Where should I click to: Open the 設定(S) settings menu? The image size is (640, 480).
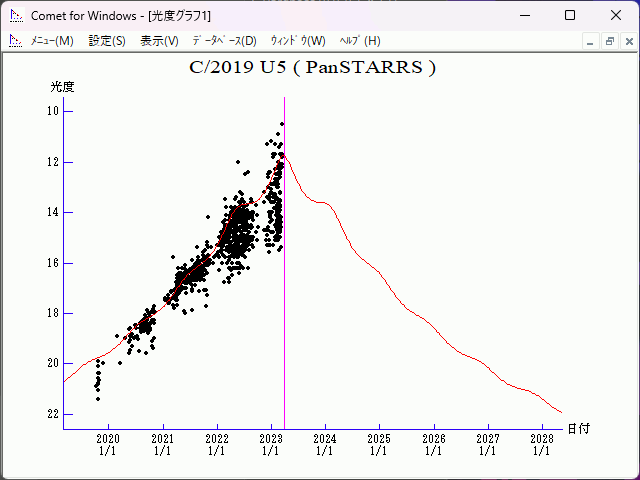pos(107,41)
